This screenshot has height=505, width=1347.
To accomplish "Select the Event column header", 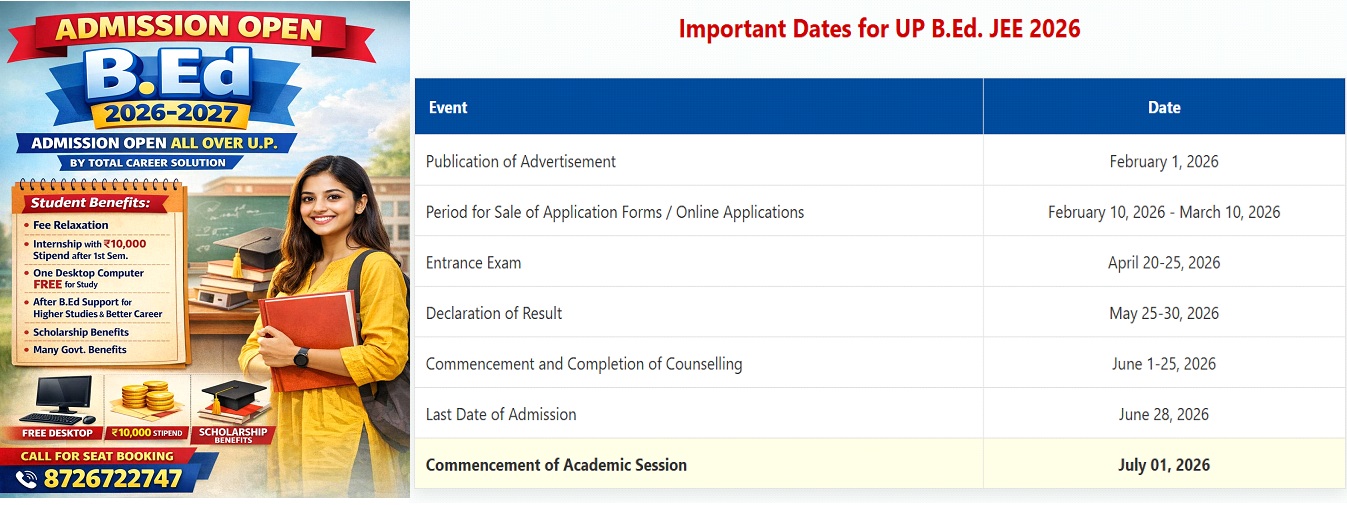I will coord(447,107).
